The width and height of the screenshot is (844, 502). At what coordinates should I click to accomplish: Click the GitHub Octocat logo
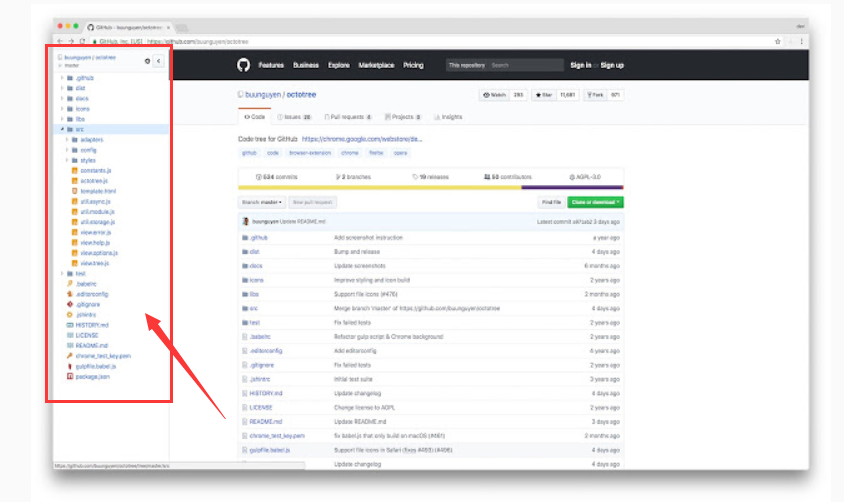tap(243, 65)
